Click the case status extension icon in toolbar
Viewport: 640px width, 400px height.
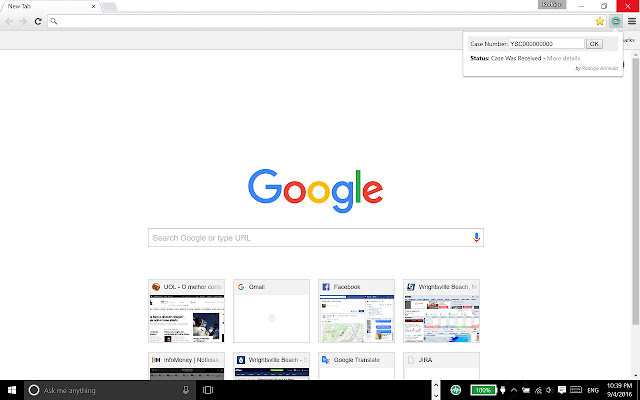coord(616,21)
